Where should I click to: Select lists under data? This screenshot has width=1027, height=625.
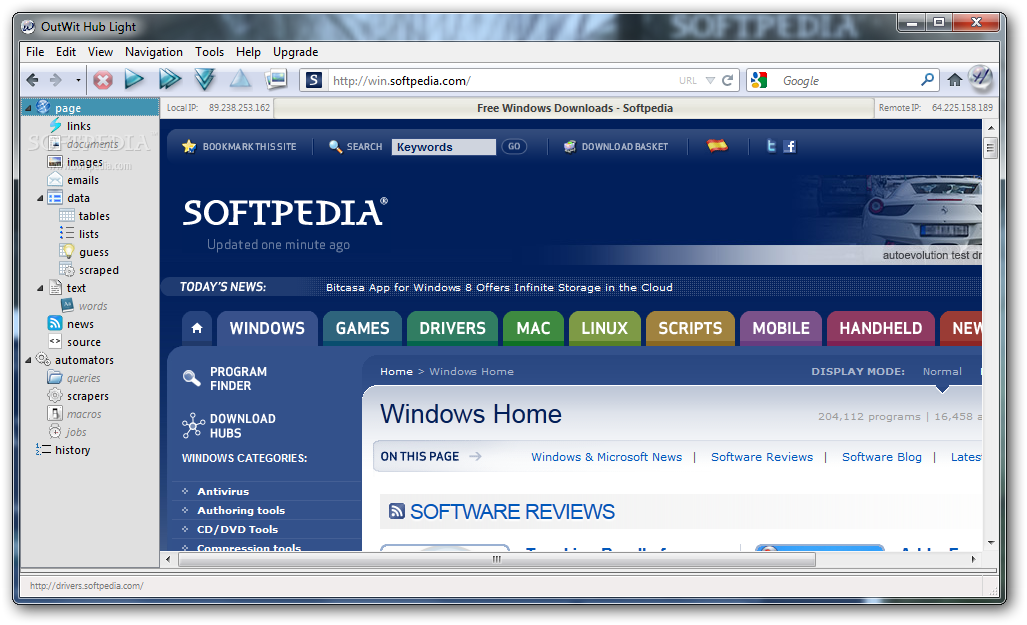88,234
